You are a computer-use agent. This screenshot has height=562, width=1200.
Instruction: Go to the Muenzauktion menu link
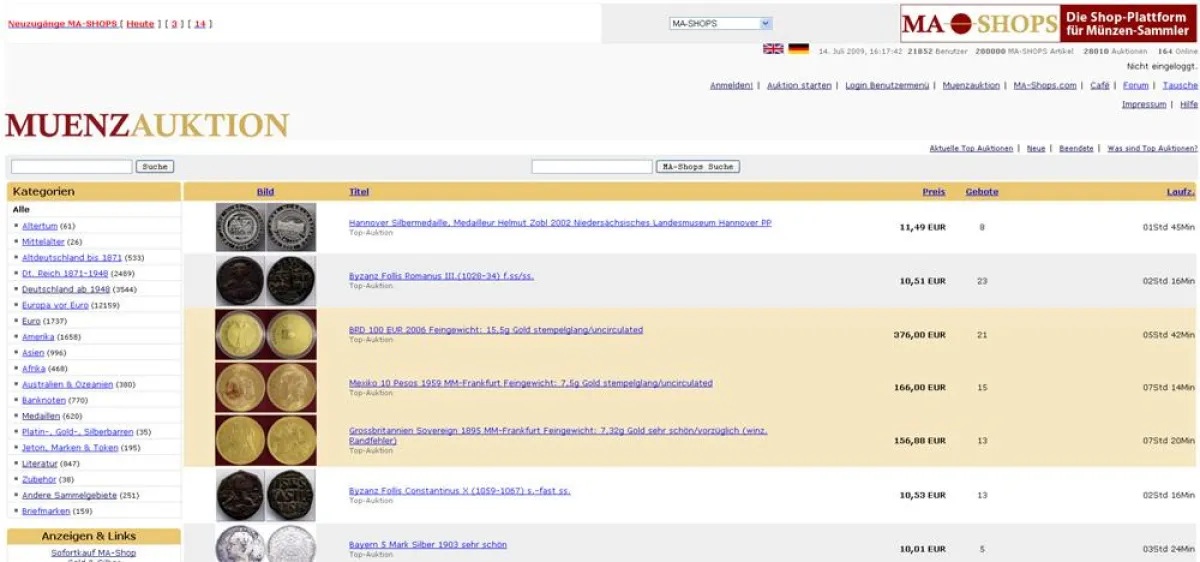pyautogui.click(x=971, y=85)
